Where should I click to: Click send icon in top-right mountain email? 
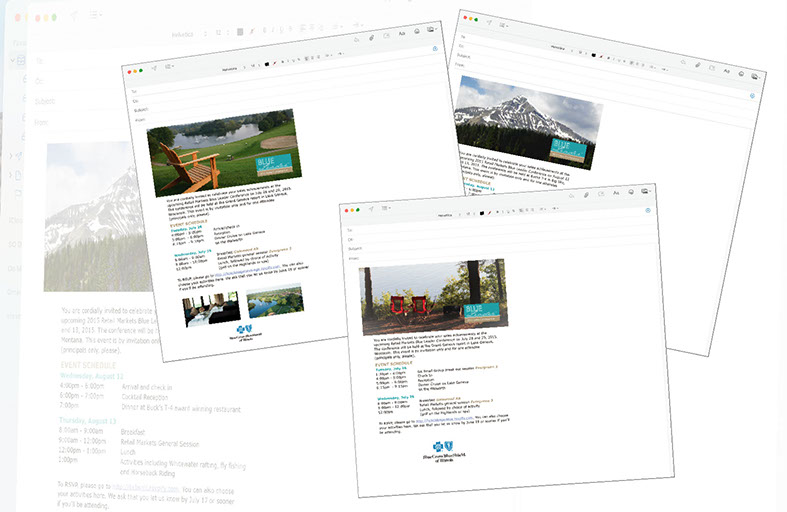[x=489, y=23]
